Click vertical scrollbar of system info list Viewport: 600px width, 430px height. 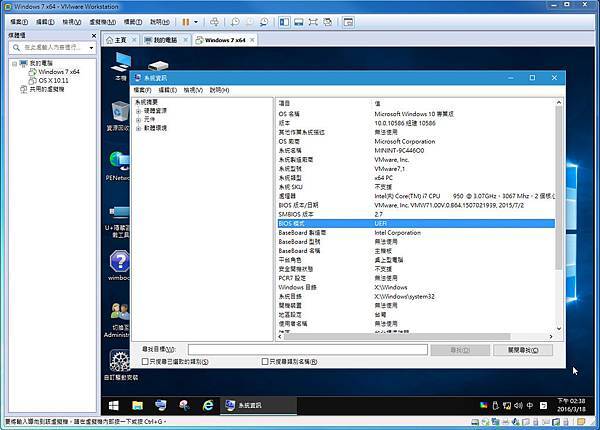559,187
